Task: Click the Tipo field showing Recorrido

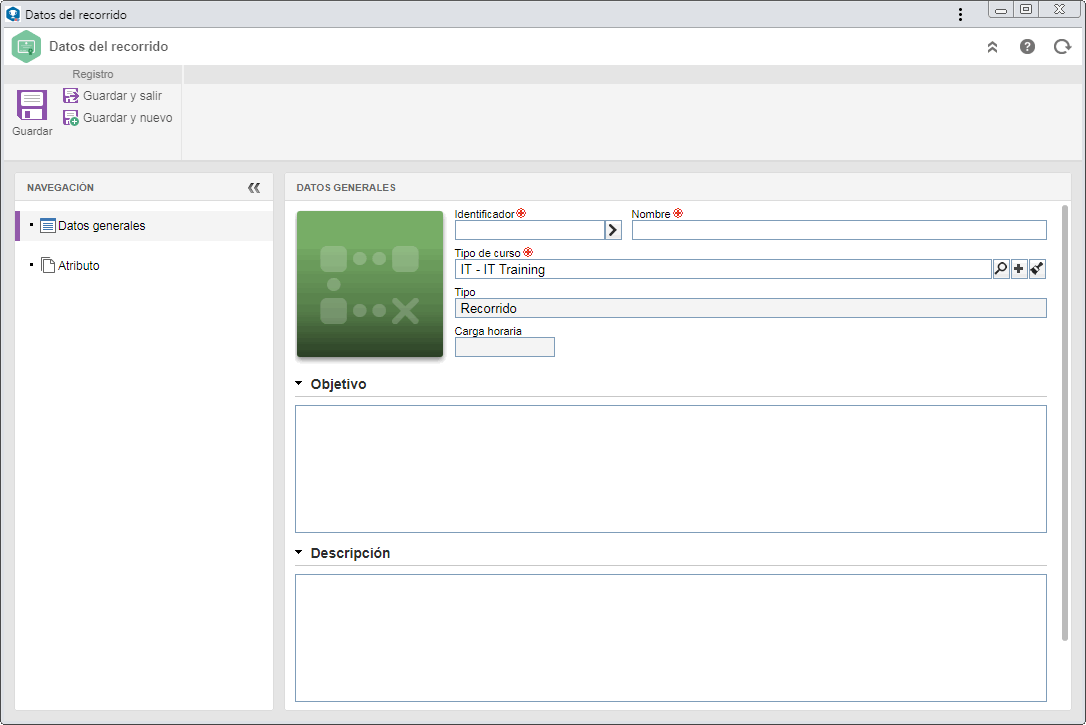Action: click(751, 308)
